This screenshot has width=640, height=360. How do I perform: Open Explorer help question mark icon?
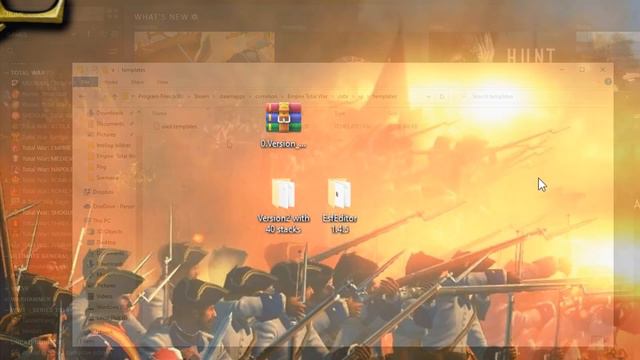608,82
